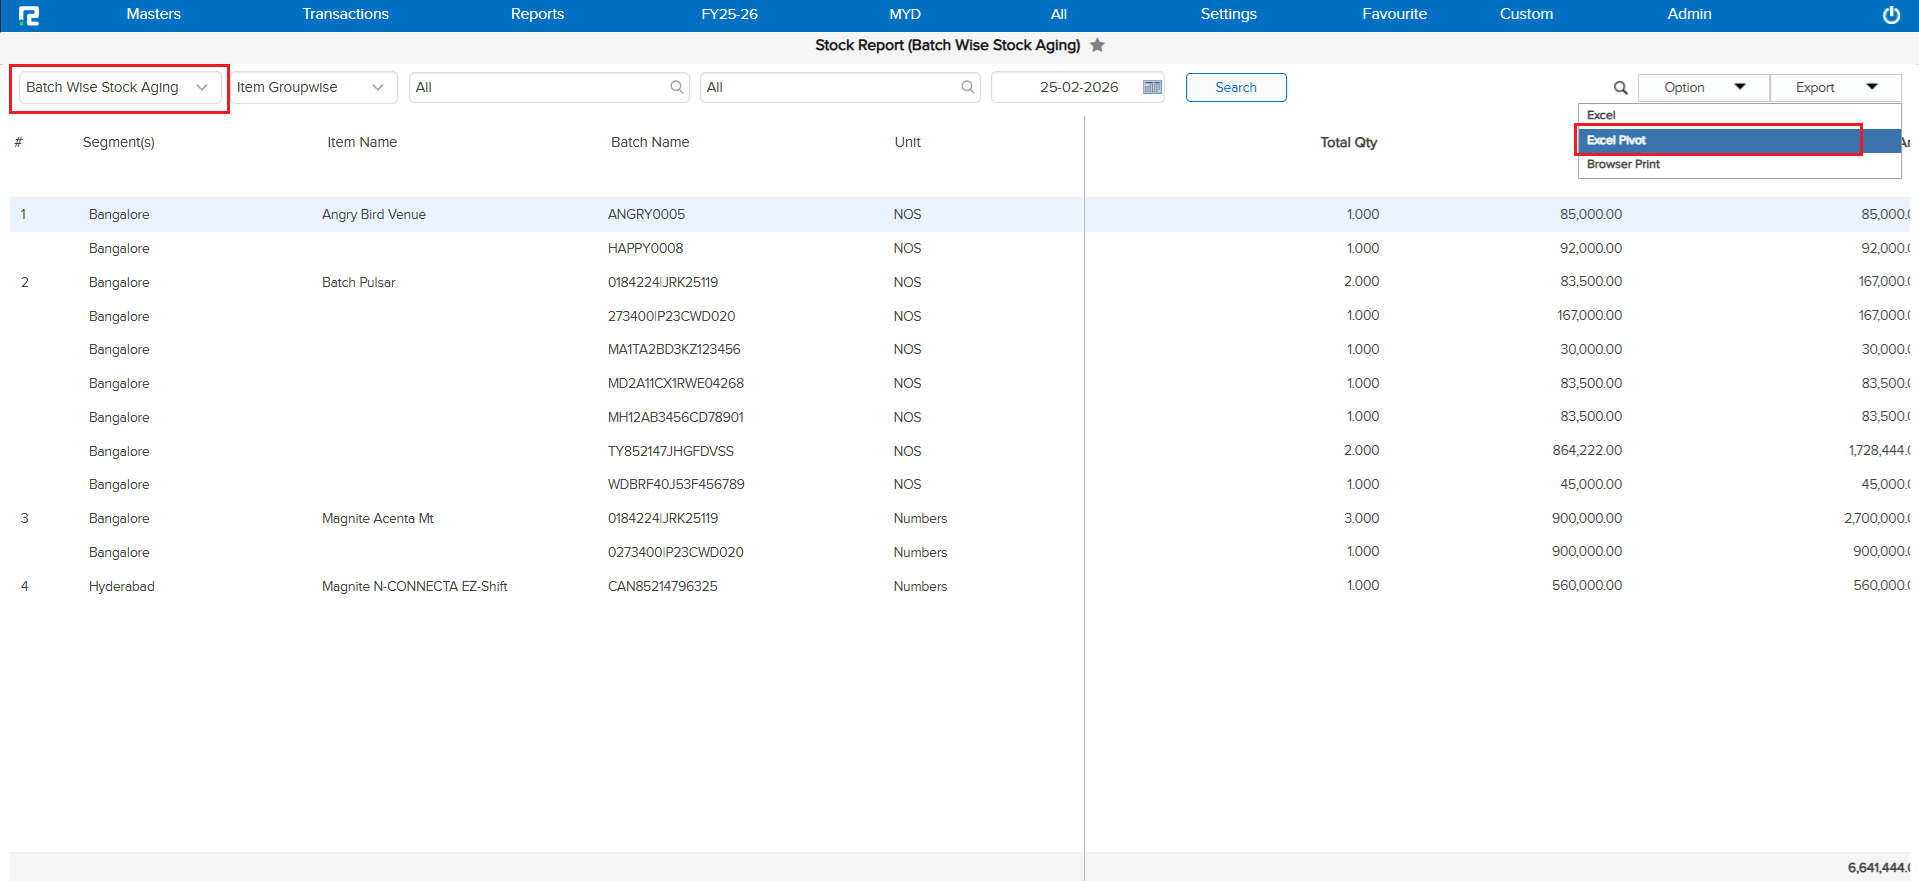This screenshot has height=881, width=1919.
Task: Click the second All filter input
Action: 840,87
